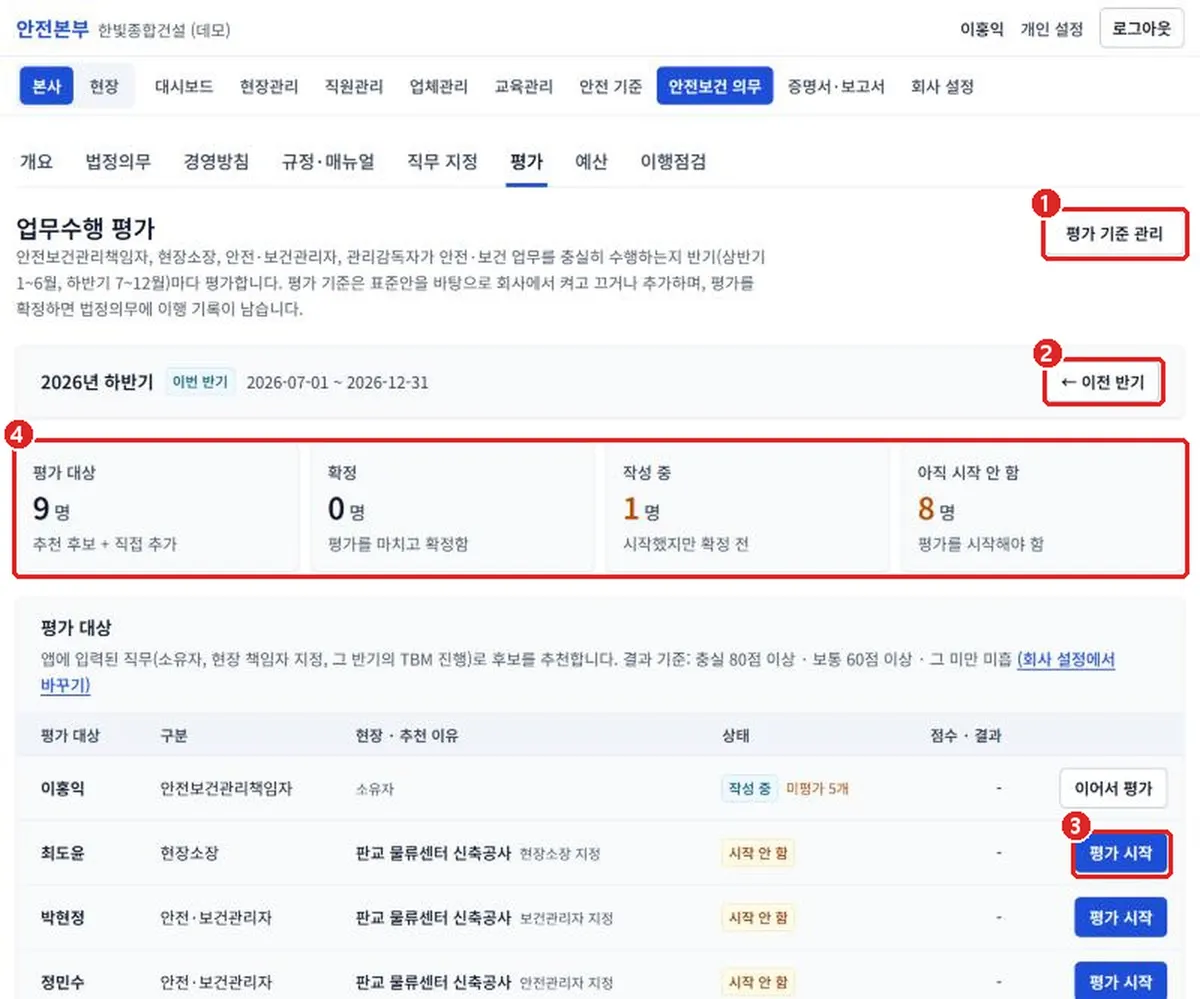Click the name 이홍익 in the table

click(x=62, y=789)
